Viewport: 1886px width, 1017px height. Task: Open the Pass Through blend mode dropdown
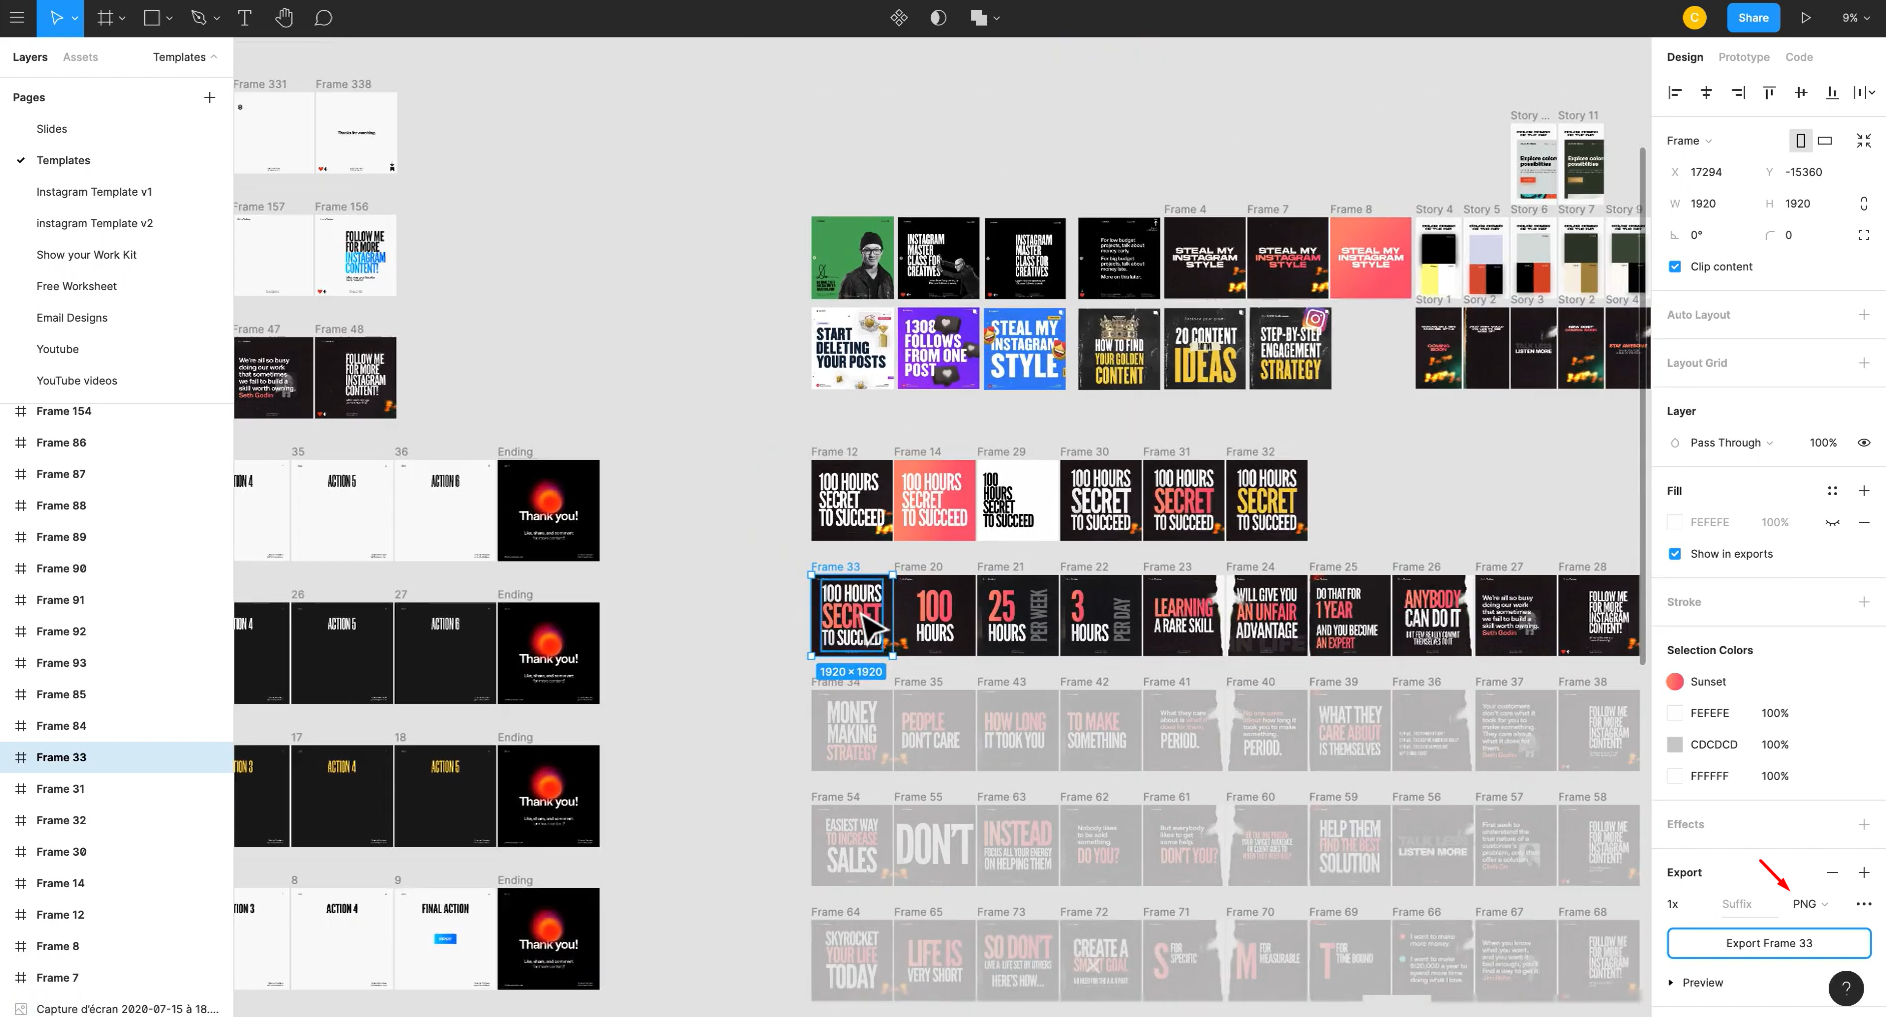pos(1728,442)
